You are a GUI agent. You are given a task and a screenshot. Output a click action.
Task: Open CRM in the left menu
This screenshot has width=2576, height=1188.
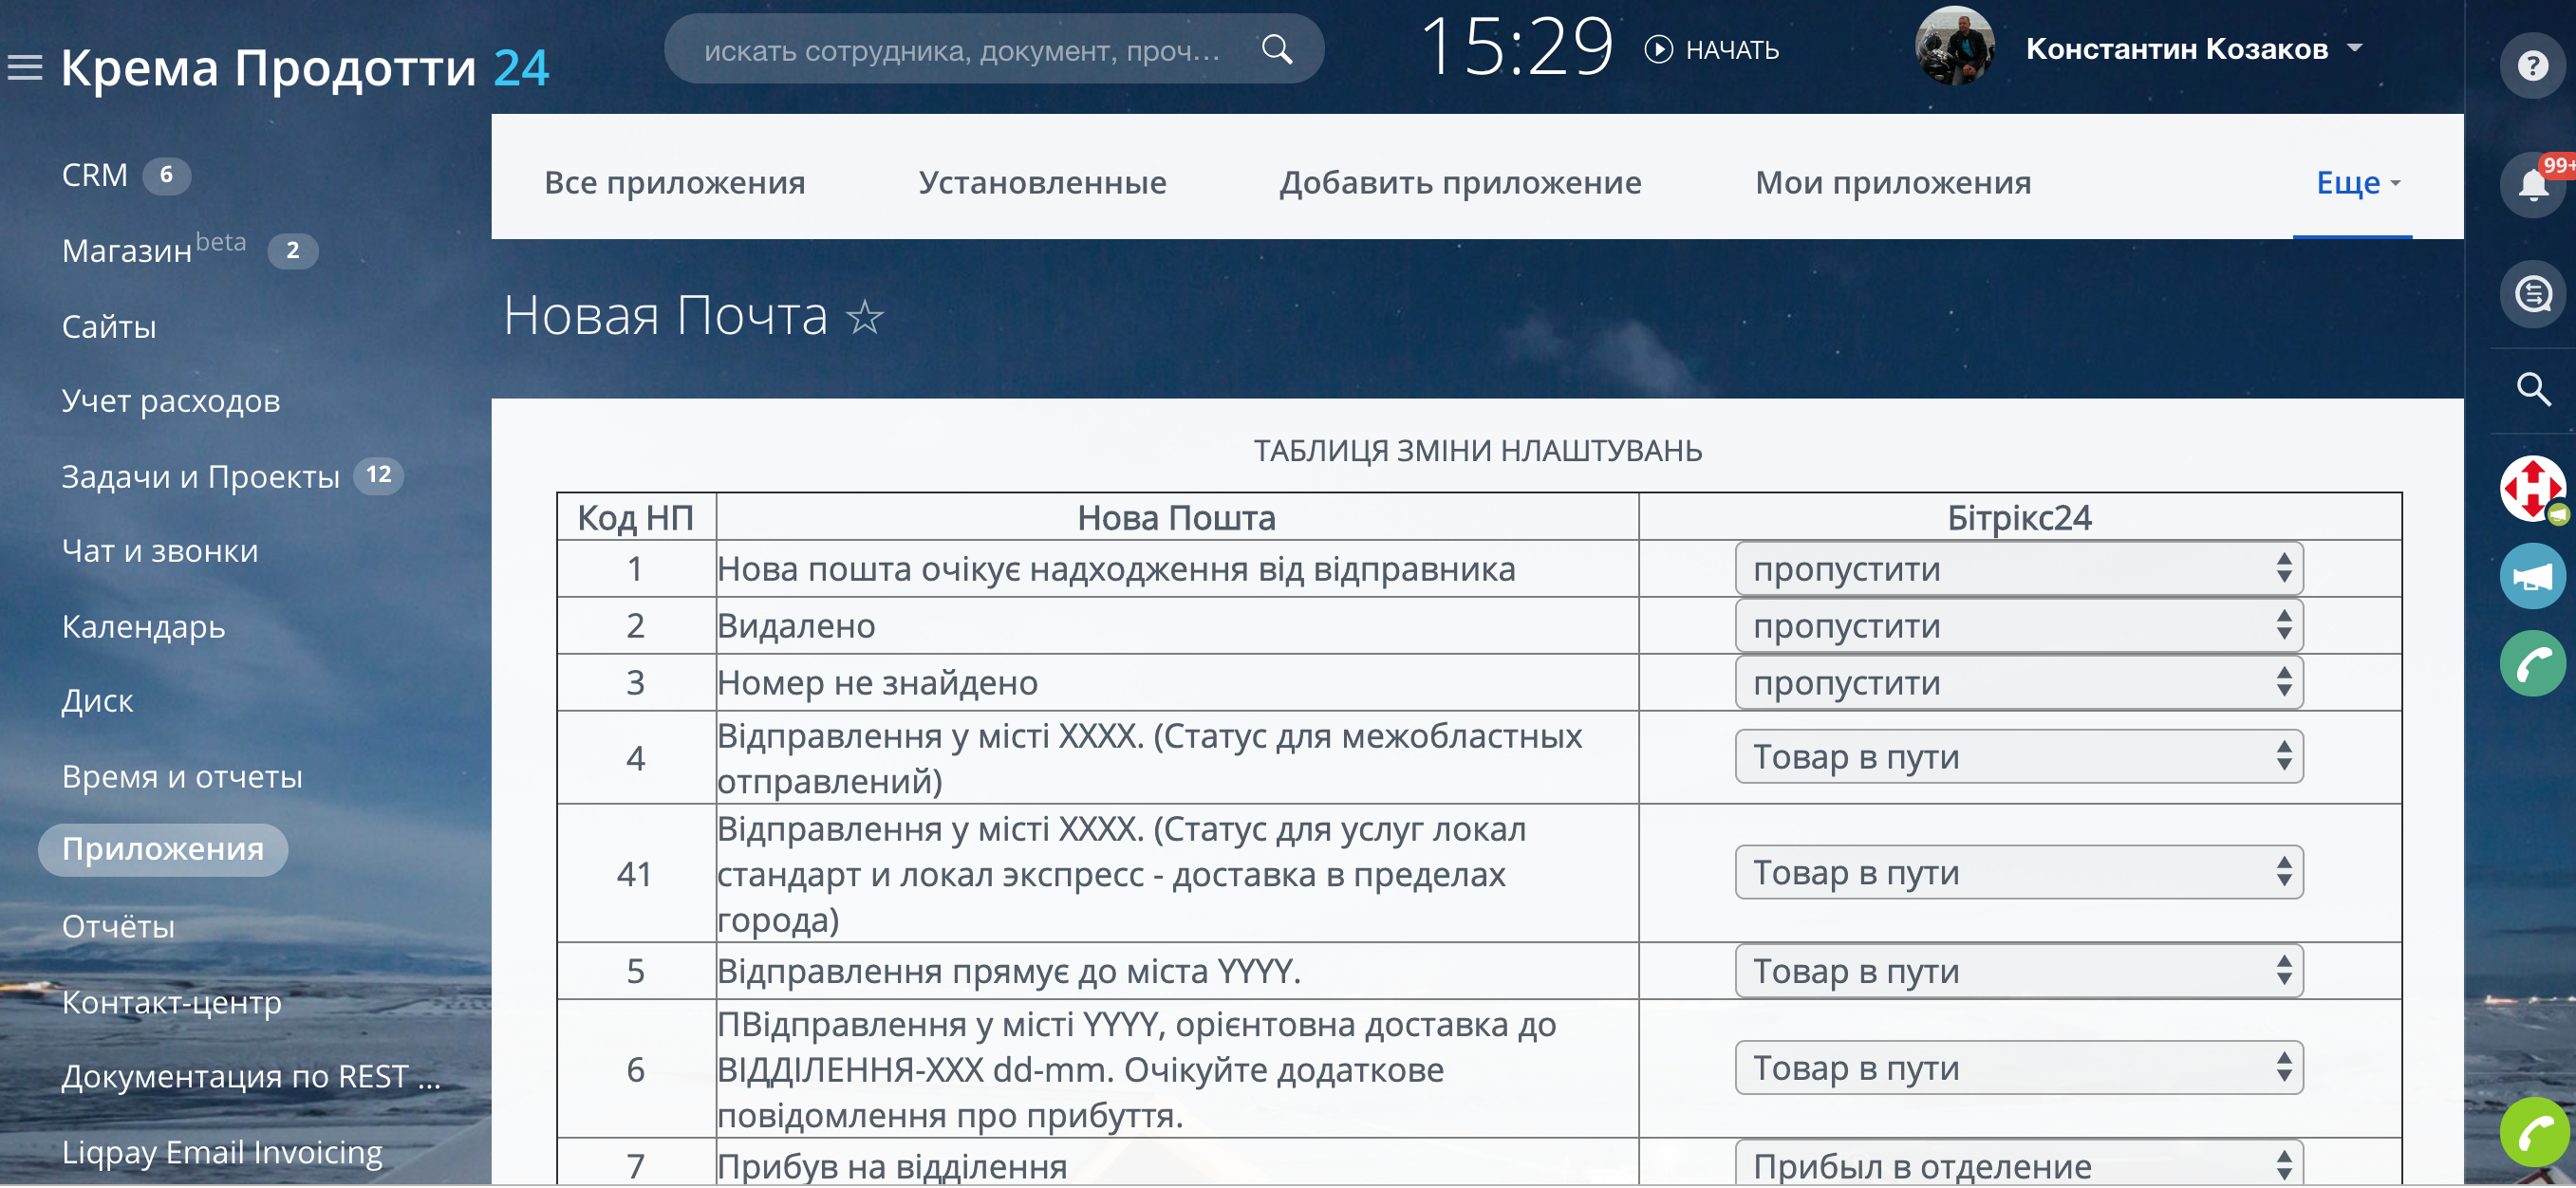(x=95, y=175)
